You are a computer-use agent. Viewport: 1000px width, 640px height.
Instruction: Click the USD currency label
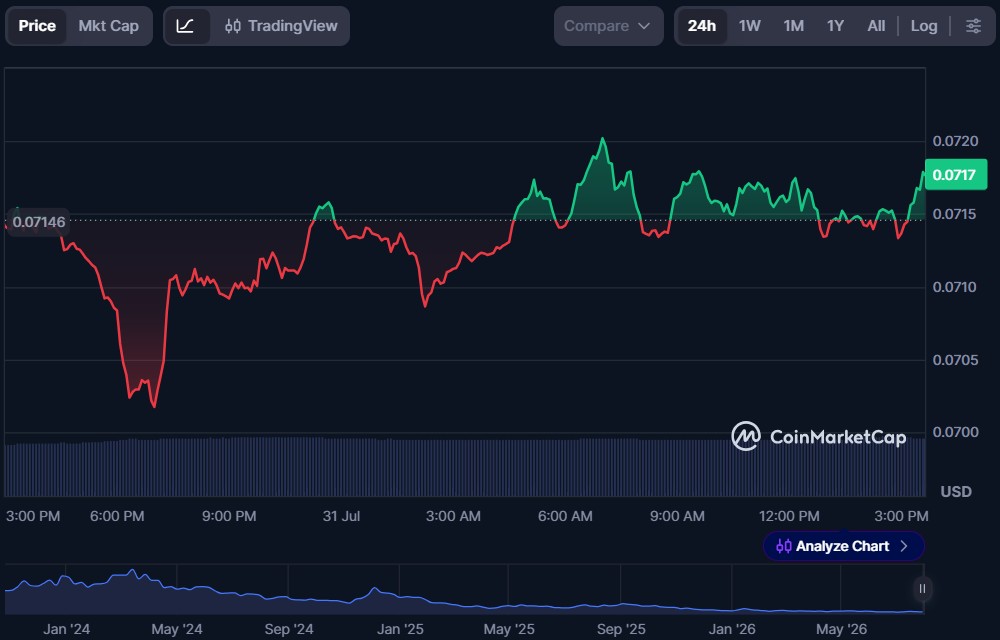click(x=956, y=491)
